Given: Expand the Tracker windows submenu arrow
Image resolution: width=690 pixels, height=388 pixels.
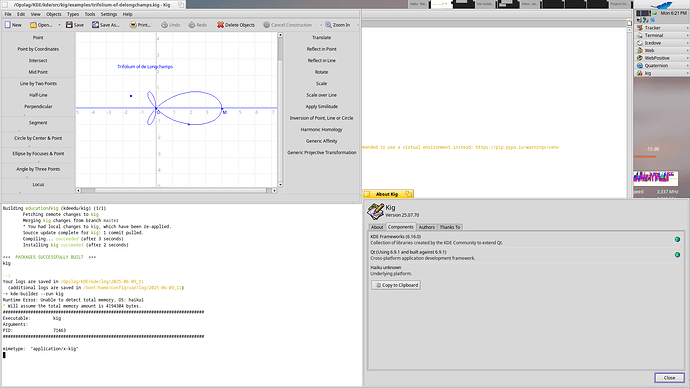Looking at the screenshot, I should click(x=687, y=28).
